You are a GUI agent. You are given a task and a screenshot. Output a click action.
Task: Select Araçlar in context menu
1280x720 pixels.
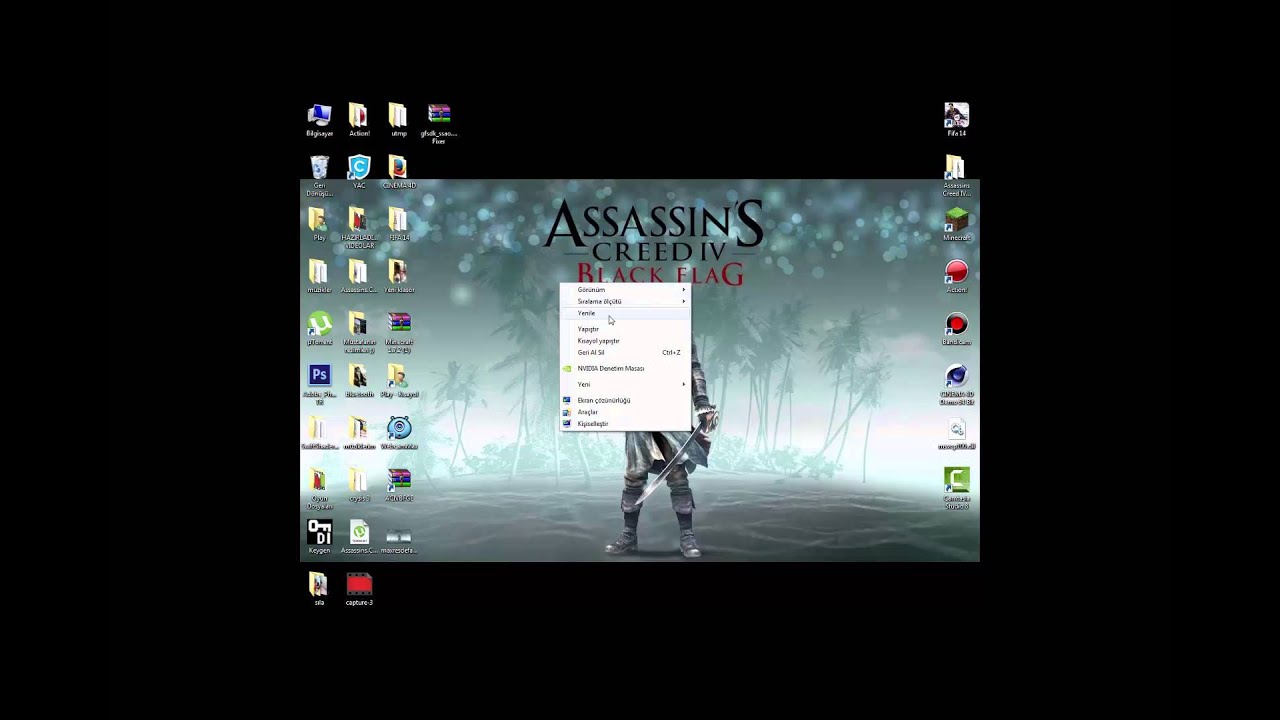[x=626, y=412]
